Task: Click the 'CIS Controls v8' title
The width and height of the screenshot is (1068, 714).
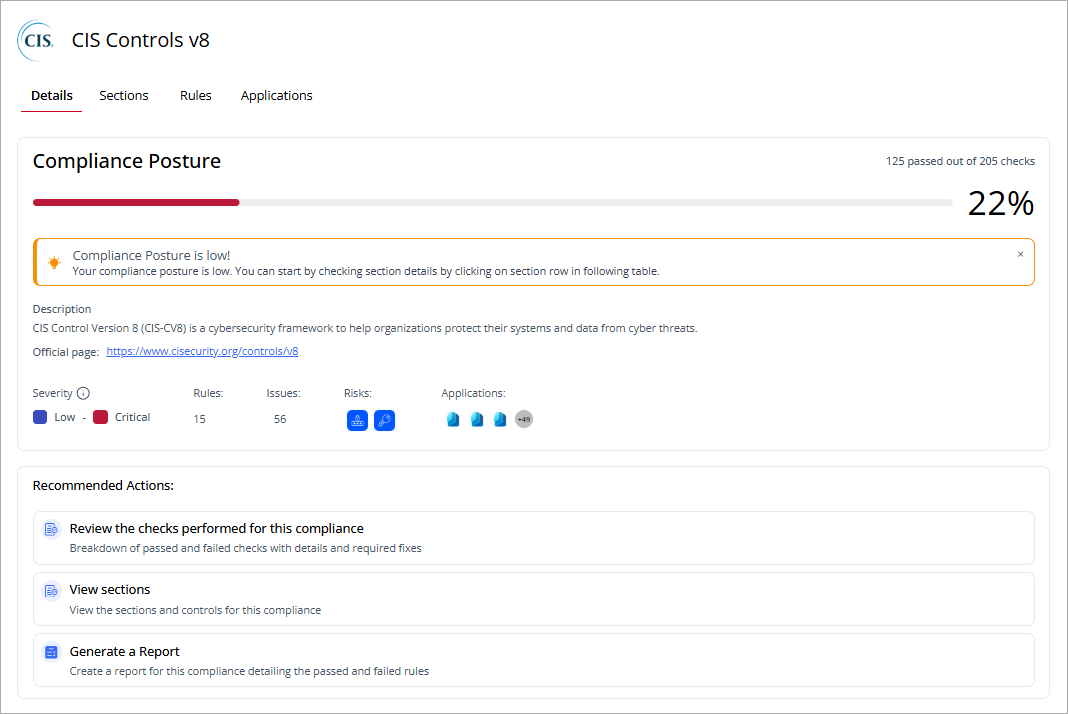Action: (140, 40)
